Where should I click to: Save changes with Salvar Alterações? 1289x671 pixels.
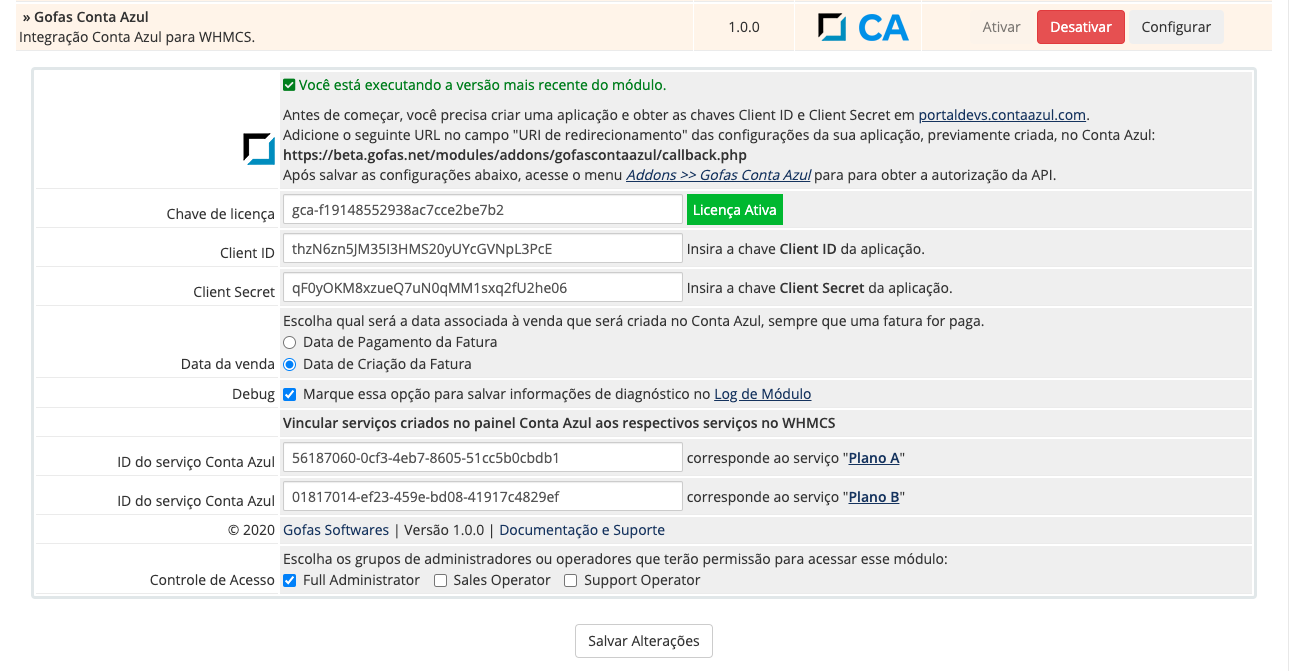pos(644,641)
